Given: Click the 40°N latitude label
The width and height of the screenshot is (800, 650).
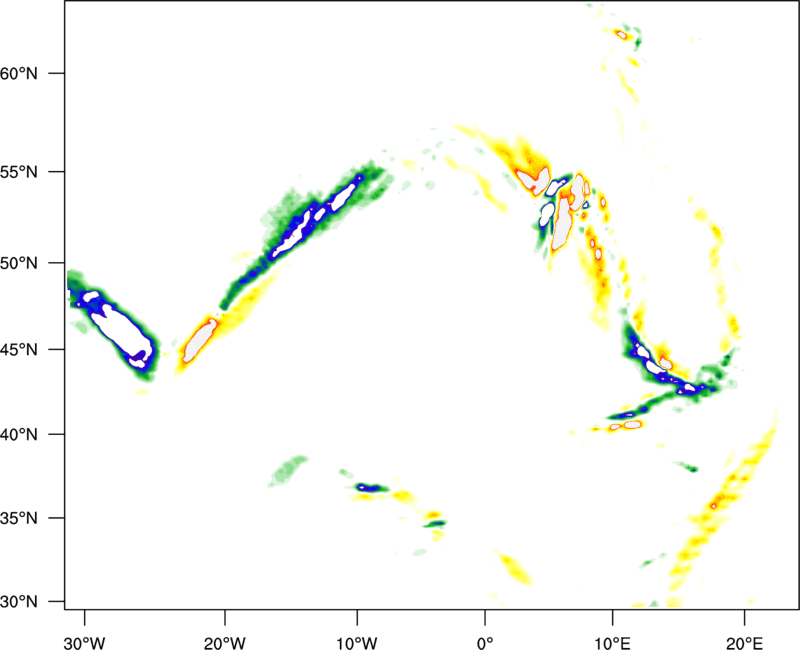Looking at the screenshot, I should (x=19, y=434).
